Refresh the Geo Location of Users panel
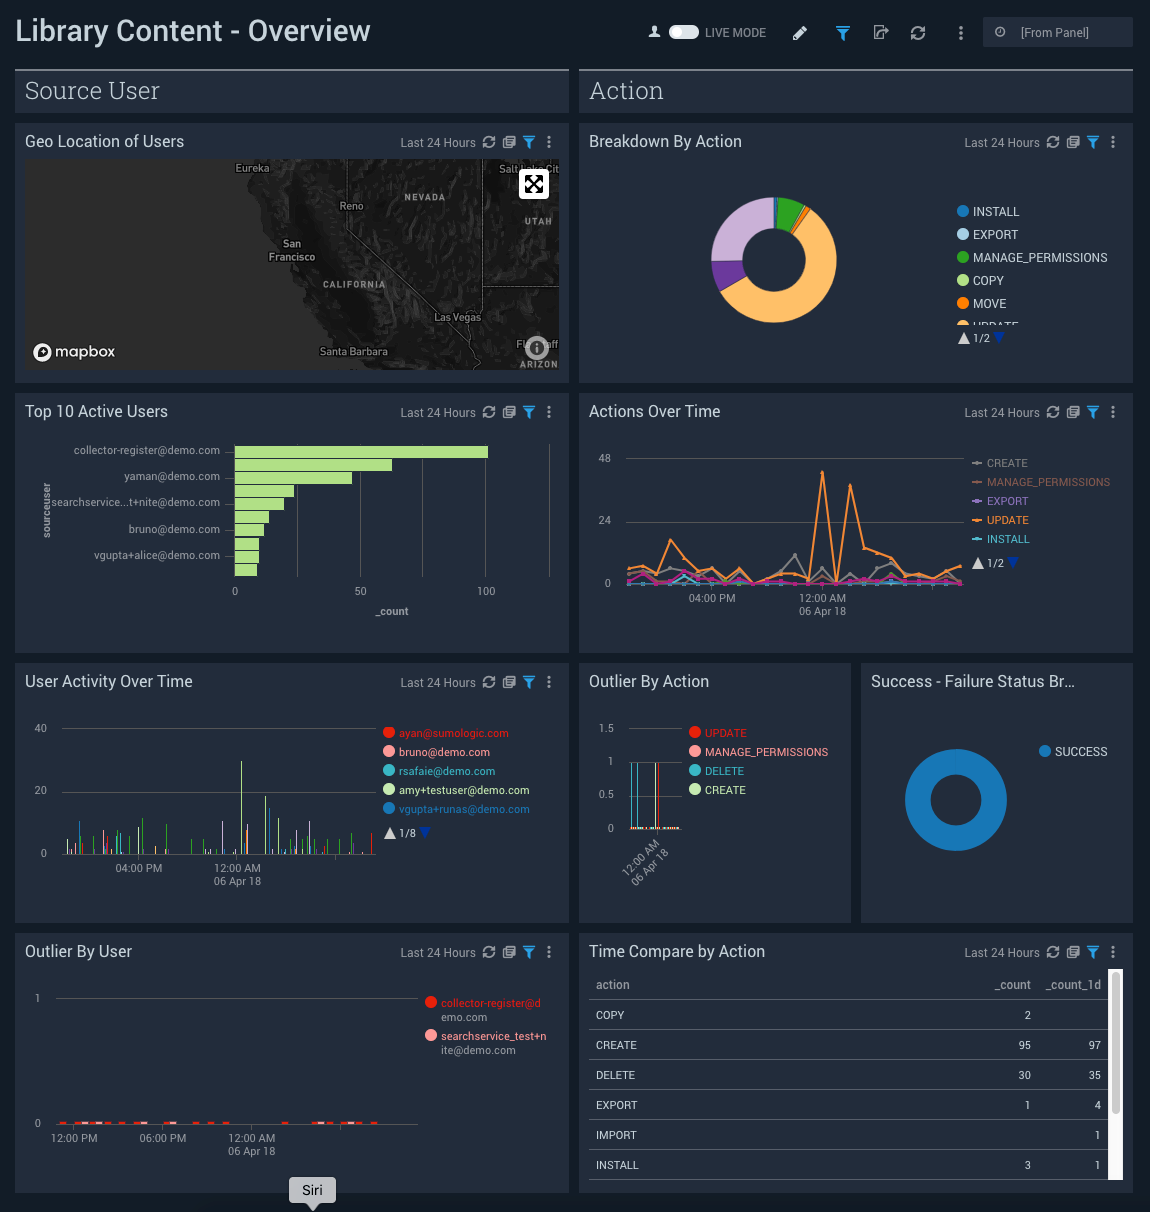Viewport: 1150px width, 1212px height. click(x=489, y=142)
